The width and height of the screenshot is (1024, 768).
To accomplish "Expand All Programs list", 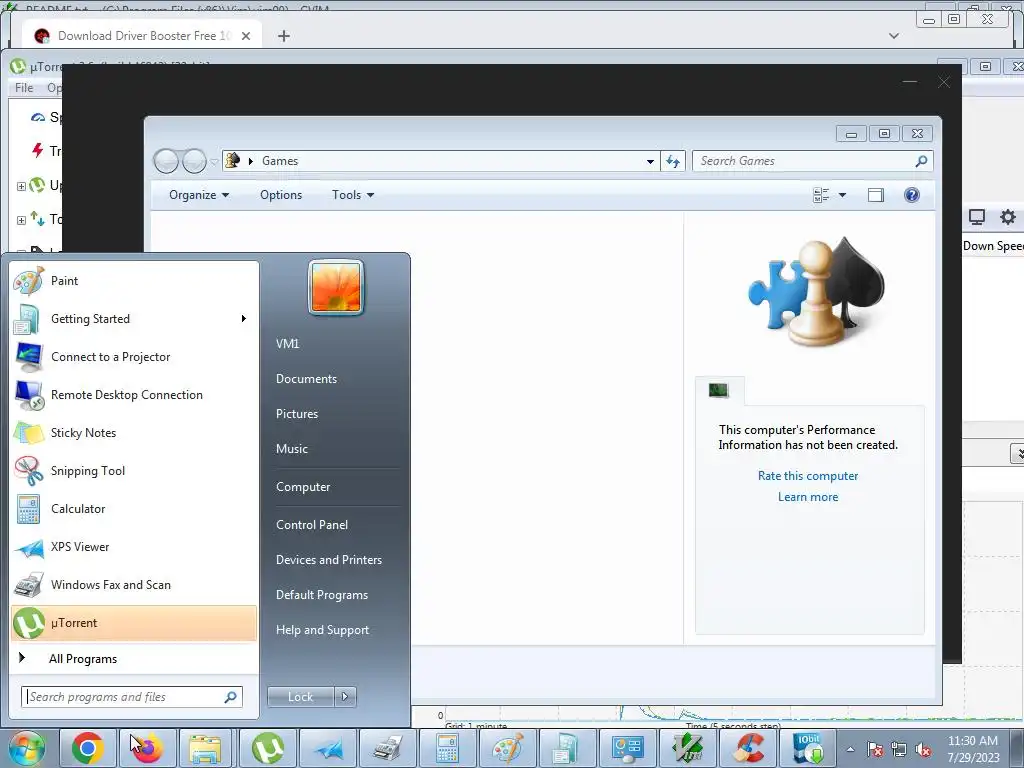I will (x=134, y=658).
